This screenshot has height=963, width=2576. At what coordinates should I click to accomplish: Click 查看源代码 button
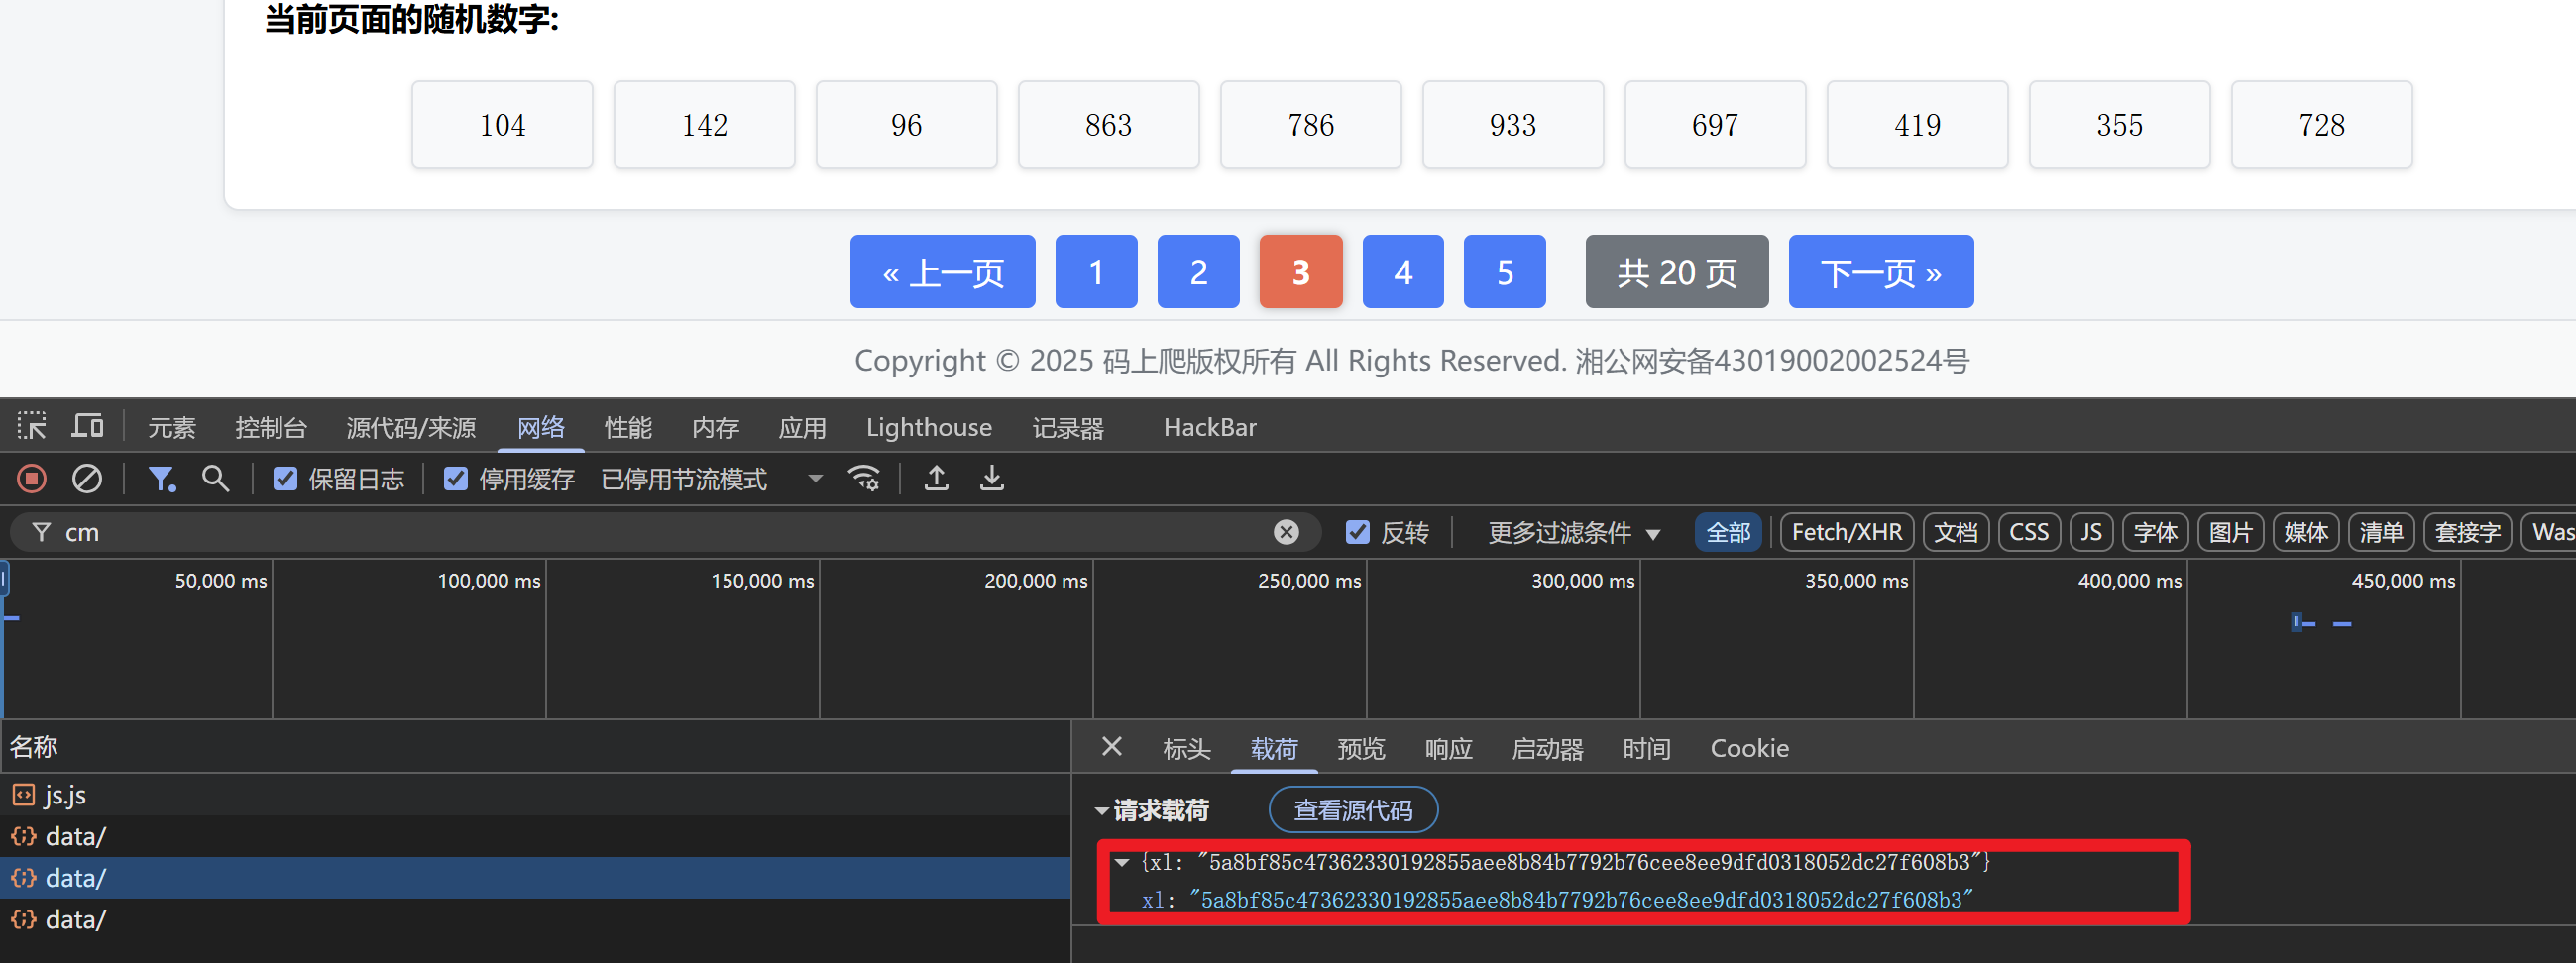[x=1353, y=810]
